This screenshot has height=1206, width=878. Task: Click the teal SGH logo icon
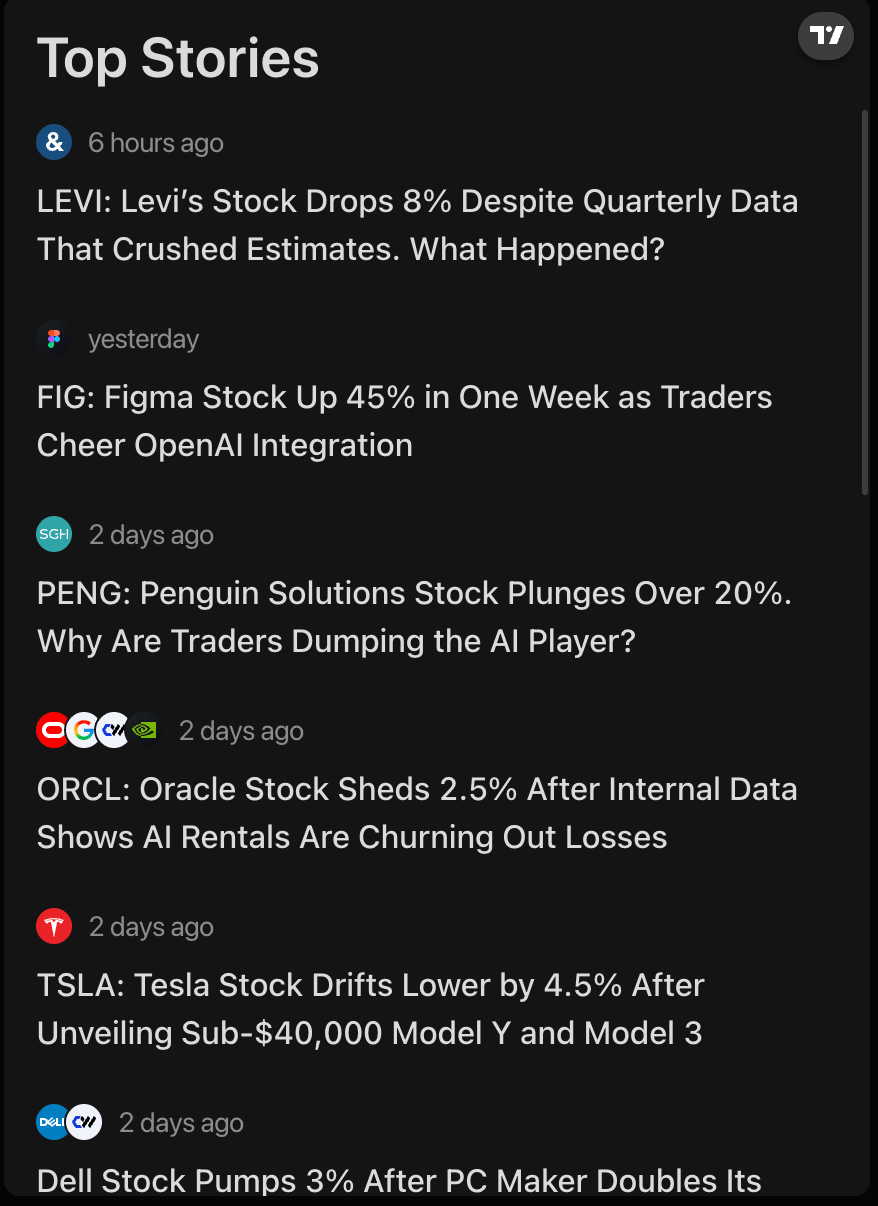[x=54, y=535]
